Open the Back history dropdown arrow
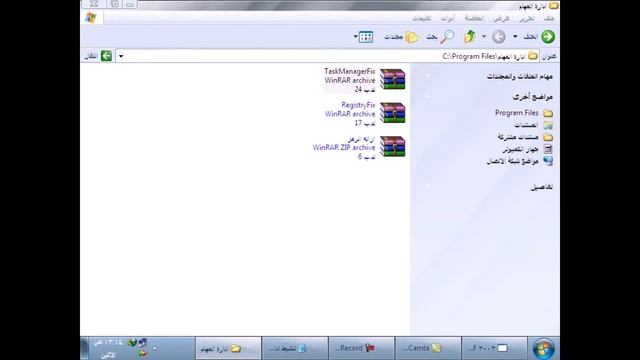This screenshot has height=360, width=640. point(515,37)
